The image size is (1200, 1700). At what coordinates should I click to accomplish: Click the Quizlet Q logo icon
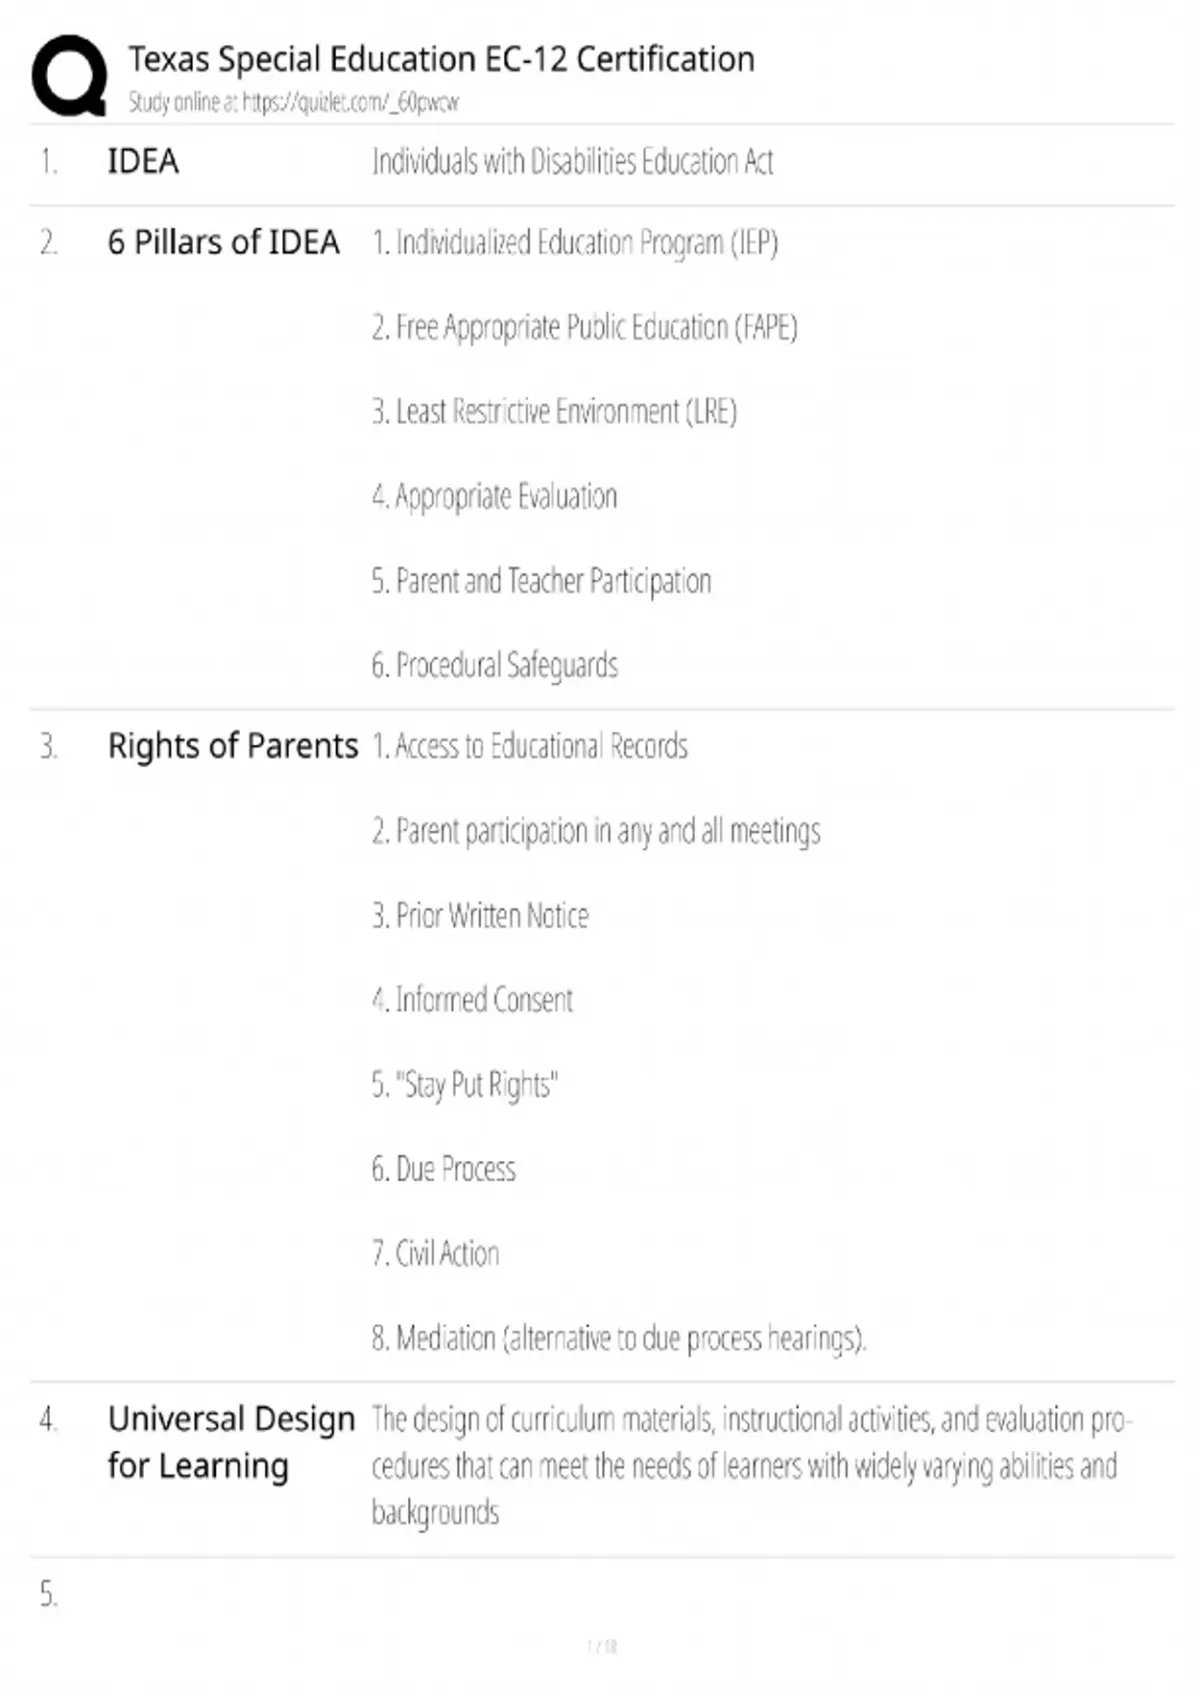coord(69,76)
